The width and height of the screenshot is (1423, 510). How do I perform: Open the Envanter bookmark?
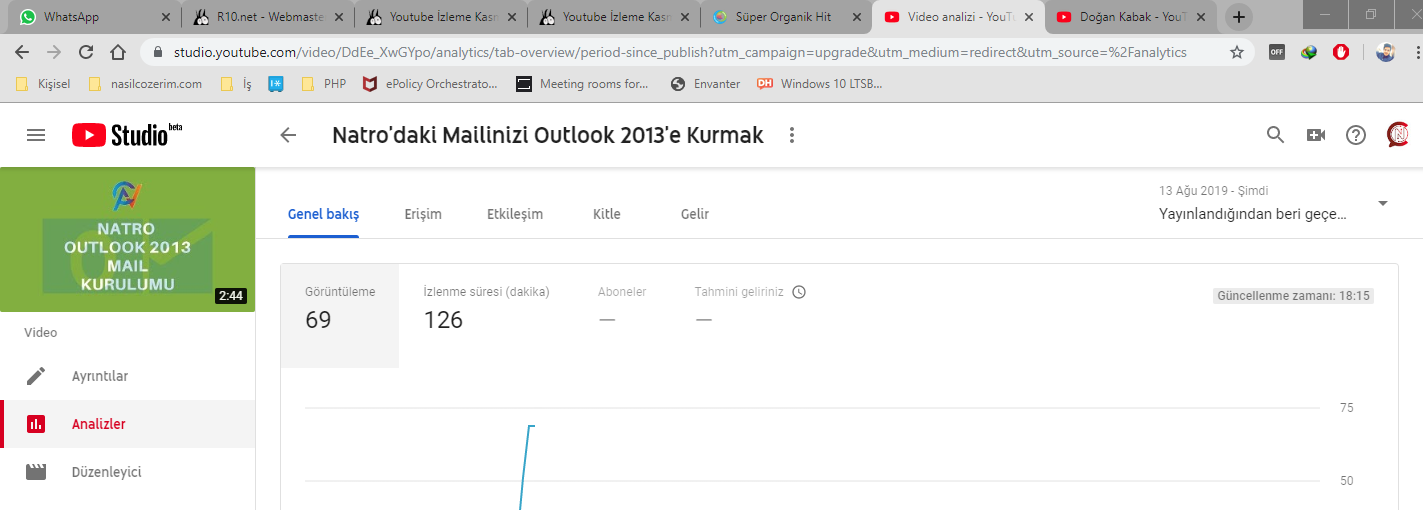click(x=706, y=84)
